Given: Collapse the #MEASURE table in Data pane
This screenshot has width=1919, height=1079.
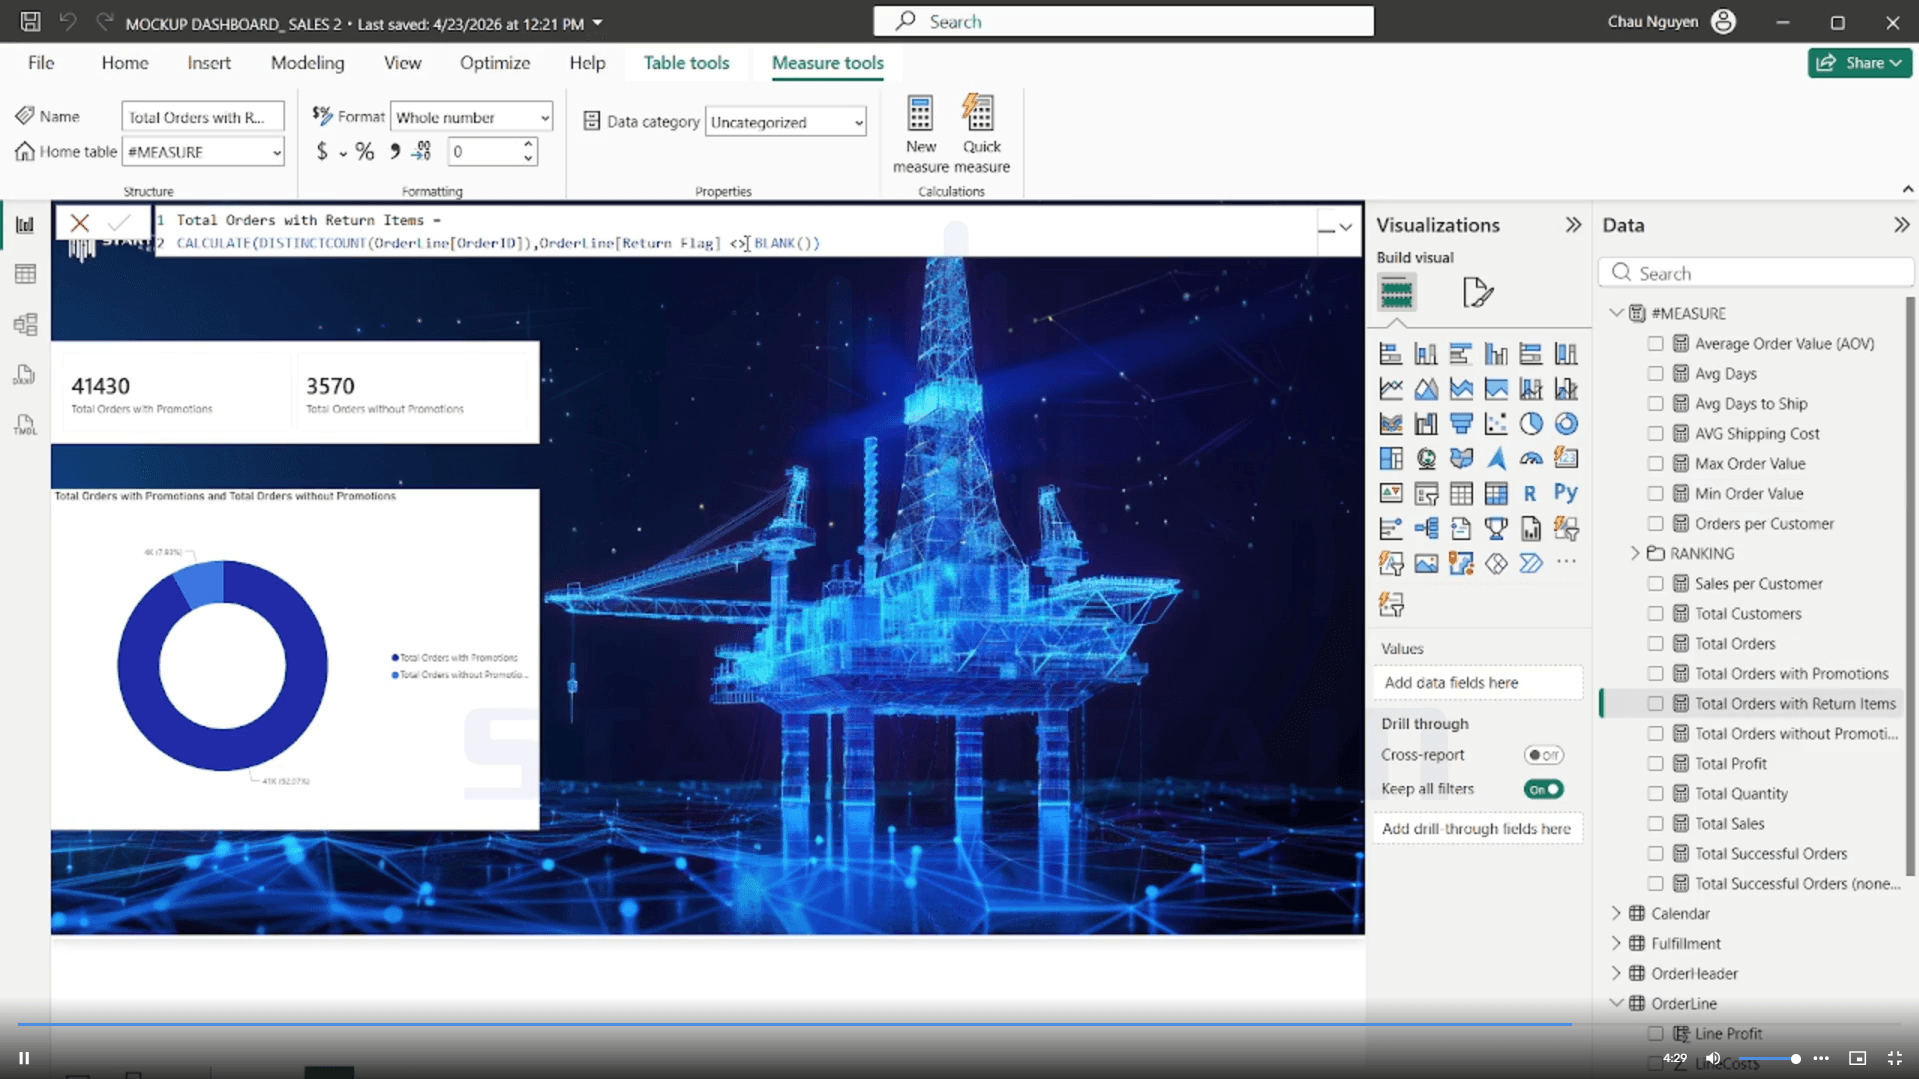Looking at the screenshot, I should point(1616,313).
